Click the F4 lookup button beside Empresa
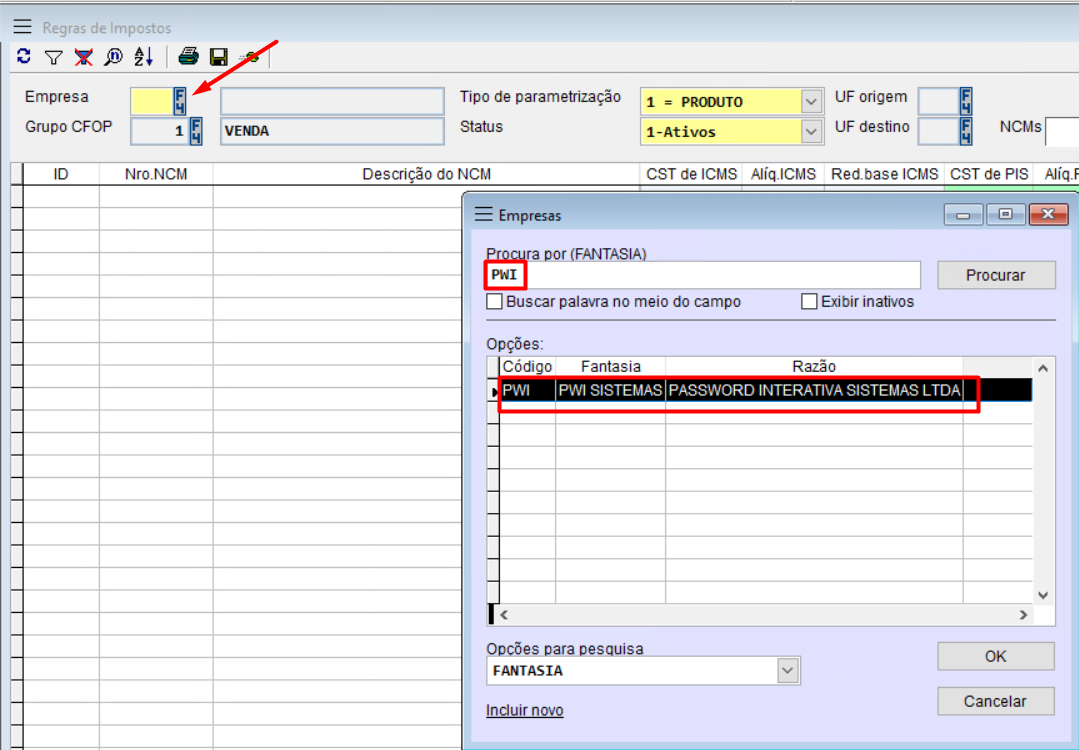1079x750 pixels. [180, 101]
